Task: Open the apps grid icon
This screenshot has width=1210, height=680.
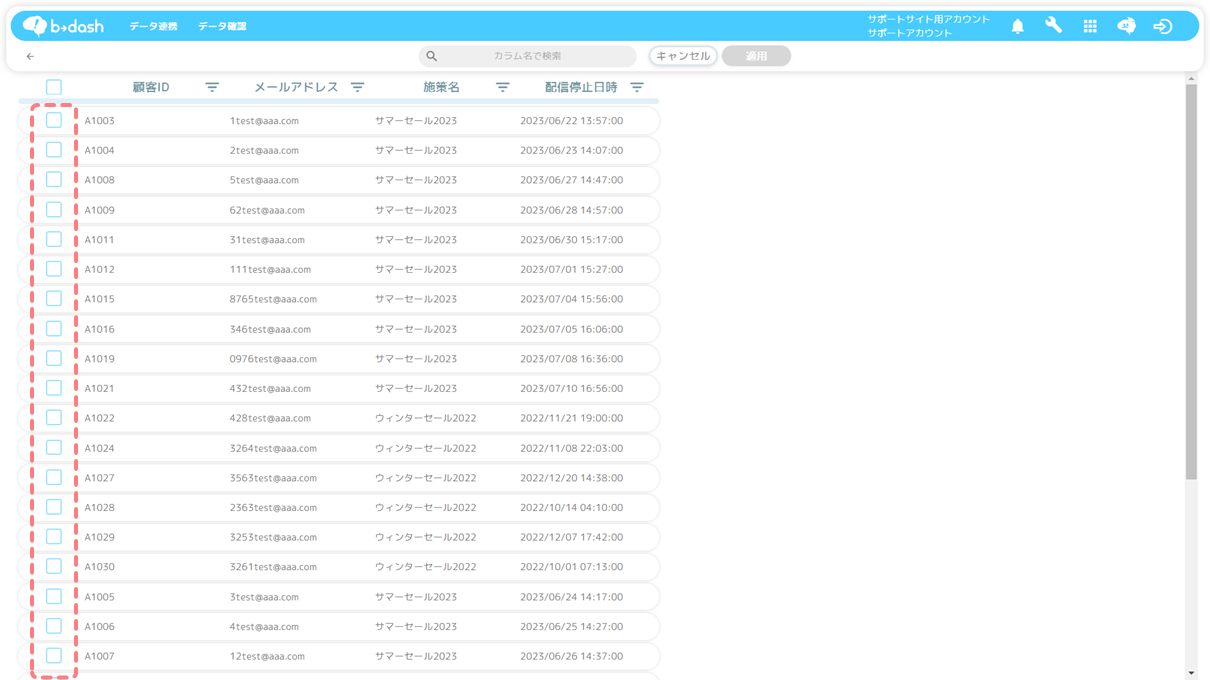Action: [x=1090, y=27]
